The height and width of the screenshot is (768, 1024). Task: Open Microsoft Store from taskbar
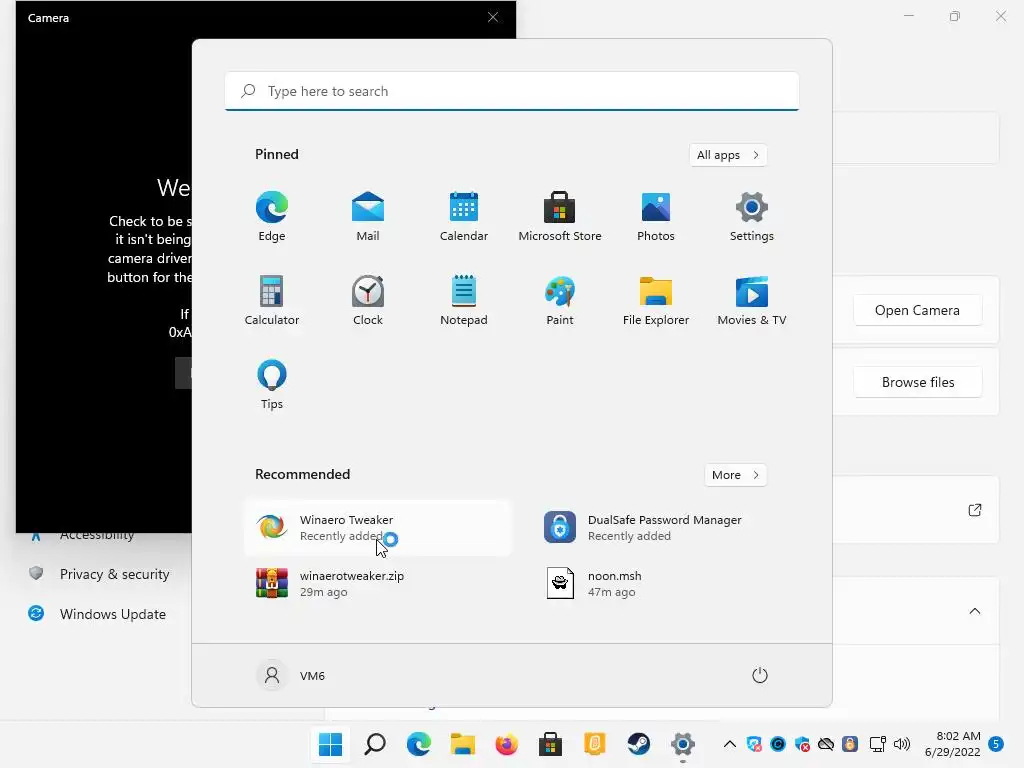551,744
